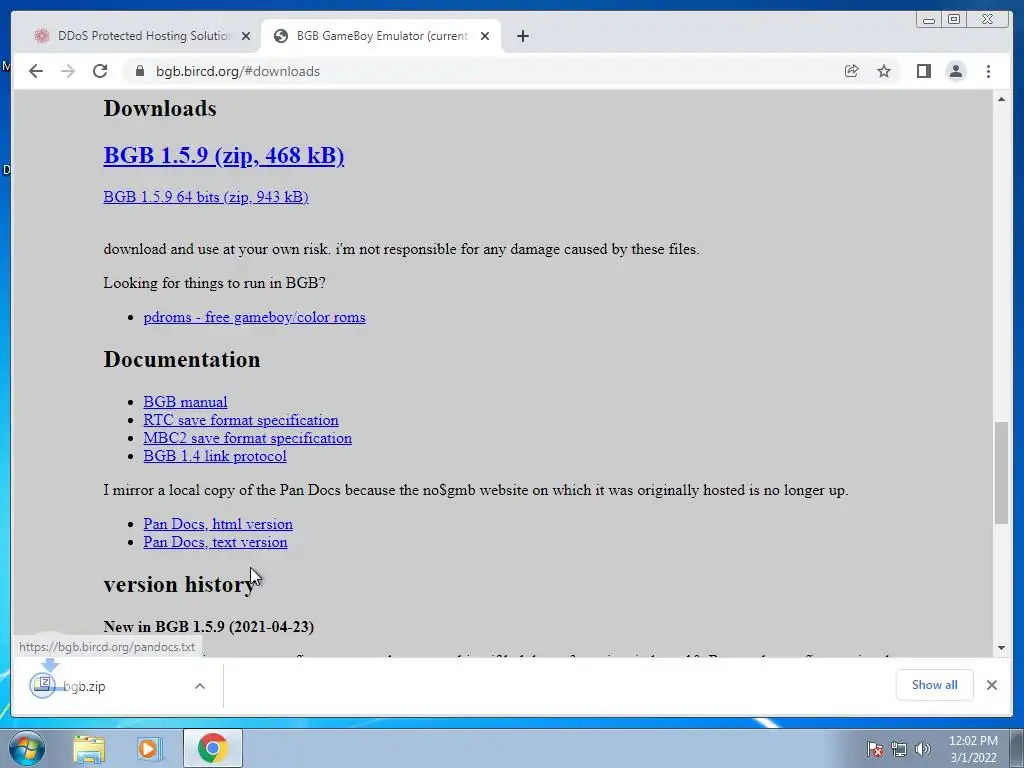Close the downloads bar
The height and width of the screenshot is (768, 1024).
(992, 685)
